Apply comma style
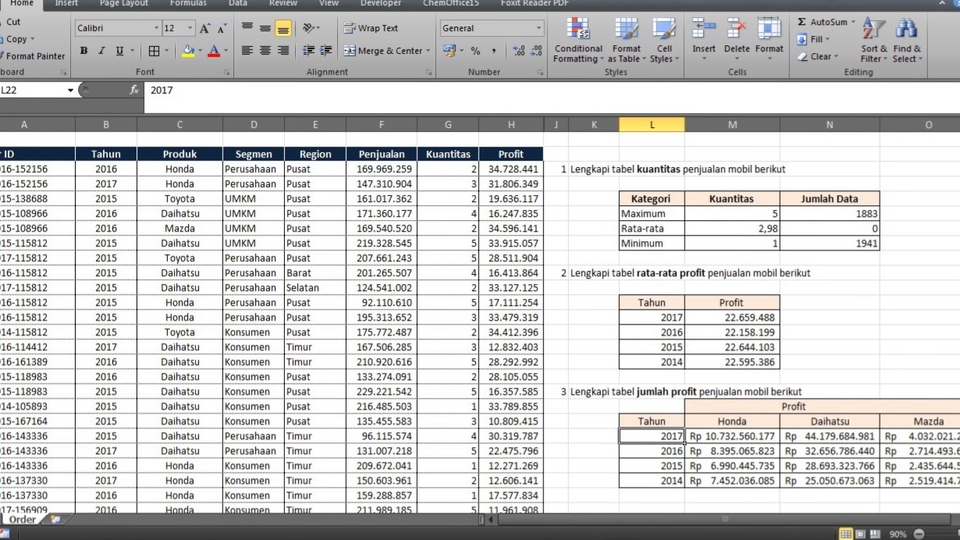 [x=493, y=51]
